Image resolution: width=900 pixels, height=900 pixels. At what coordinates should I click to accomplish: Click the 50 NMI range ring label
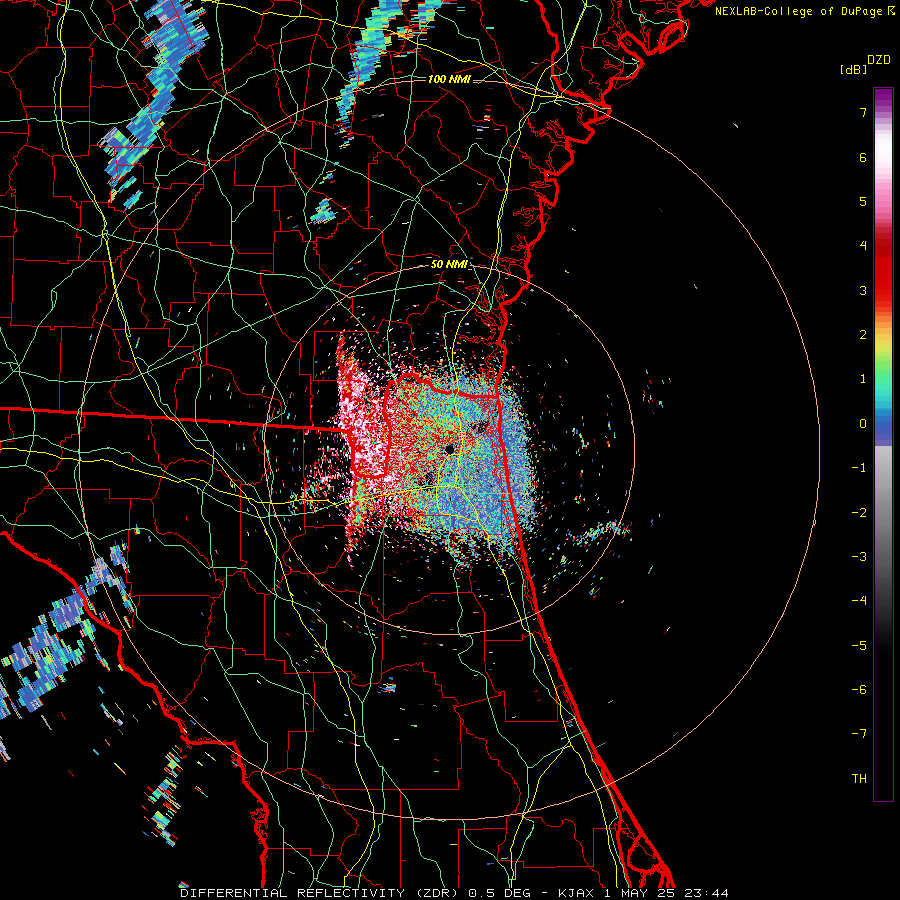click(449, 264)
